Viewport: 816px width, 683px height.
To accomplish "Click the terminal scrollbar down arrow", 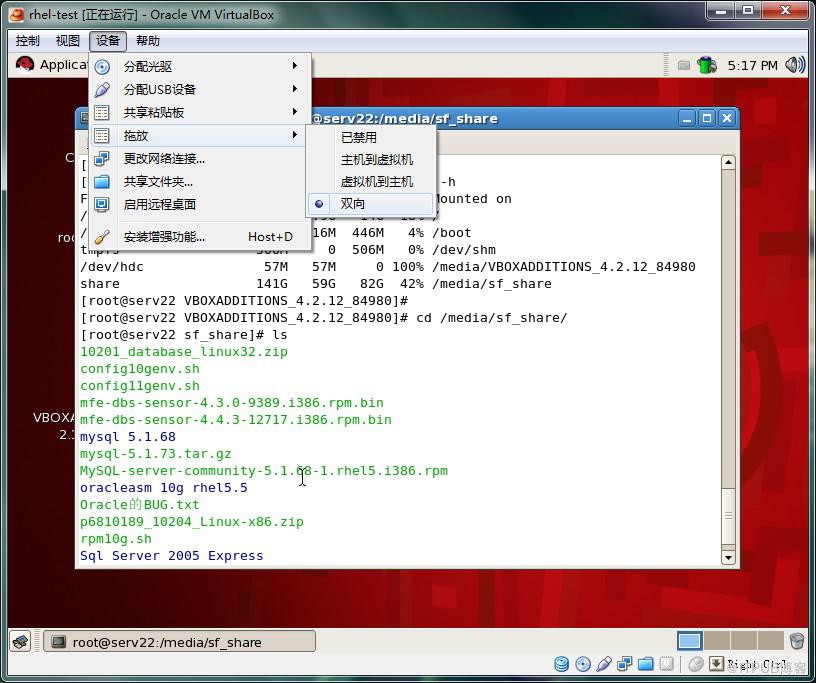I will [728, 558].
